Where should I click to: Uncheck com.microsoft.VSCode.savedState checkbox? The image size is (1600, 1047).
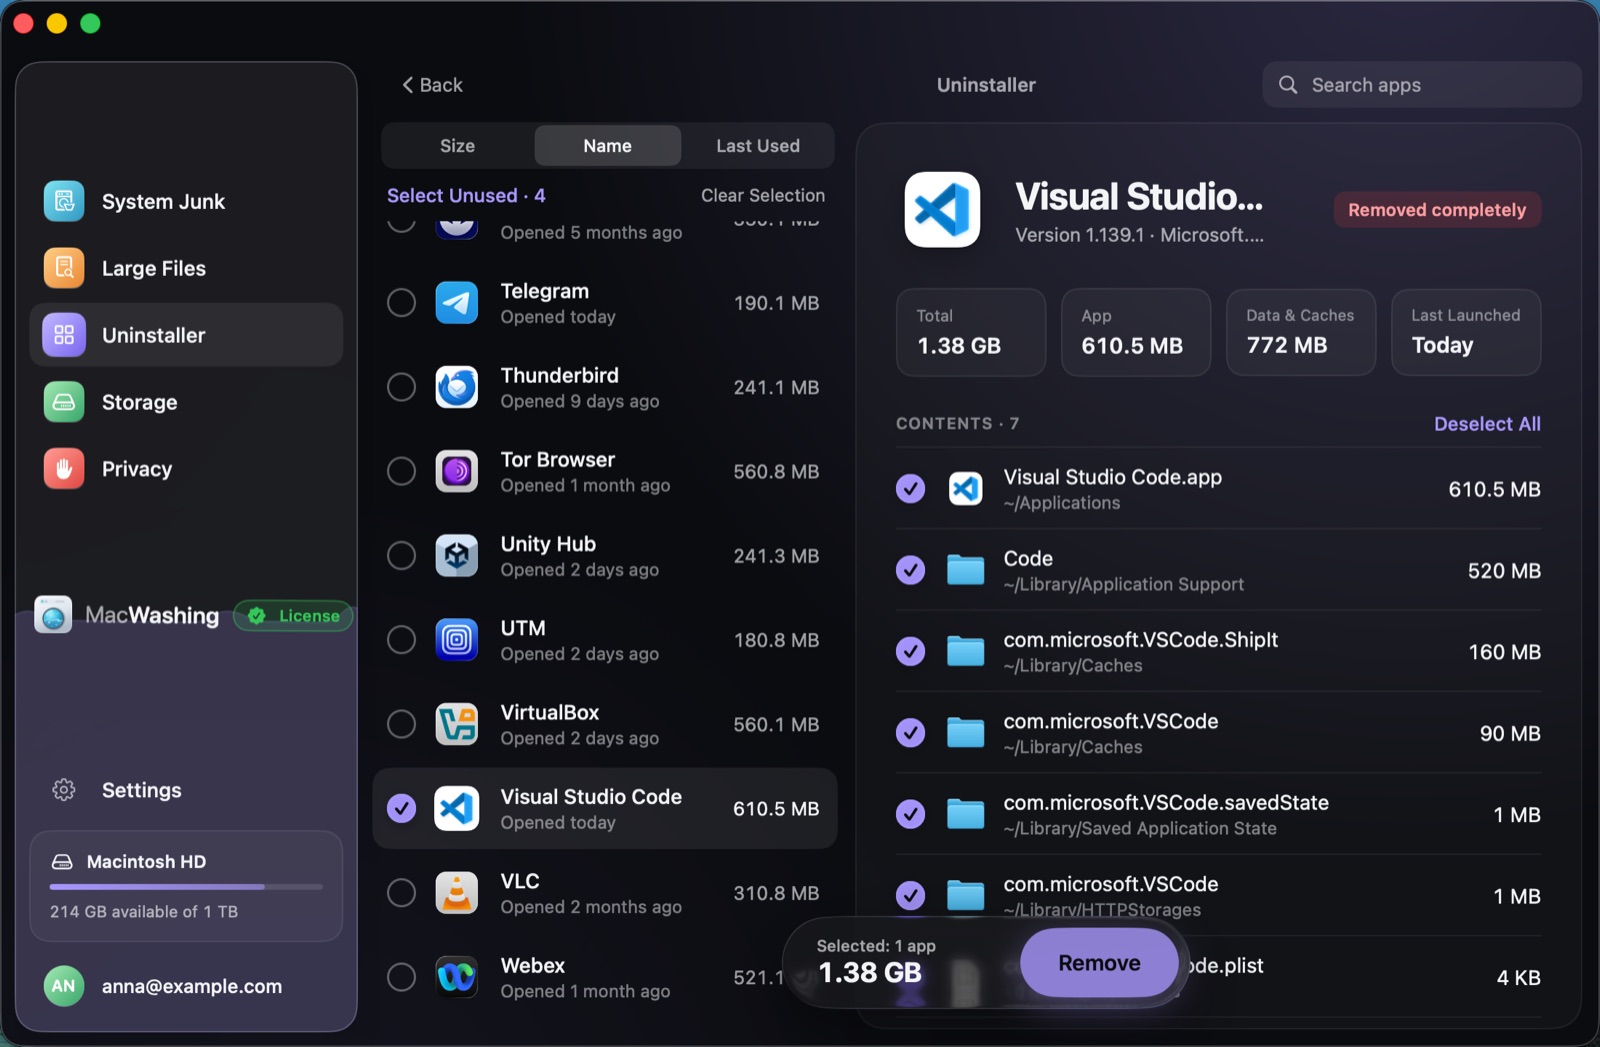click(x=910, y=815)
